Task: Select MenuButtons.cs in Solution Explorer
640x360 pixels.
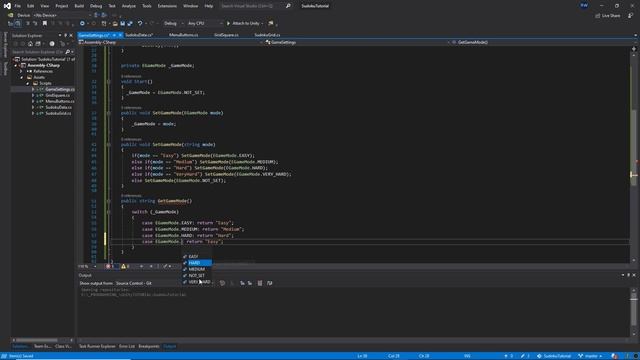Action: 60,101
